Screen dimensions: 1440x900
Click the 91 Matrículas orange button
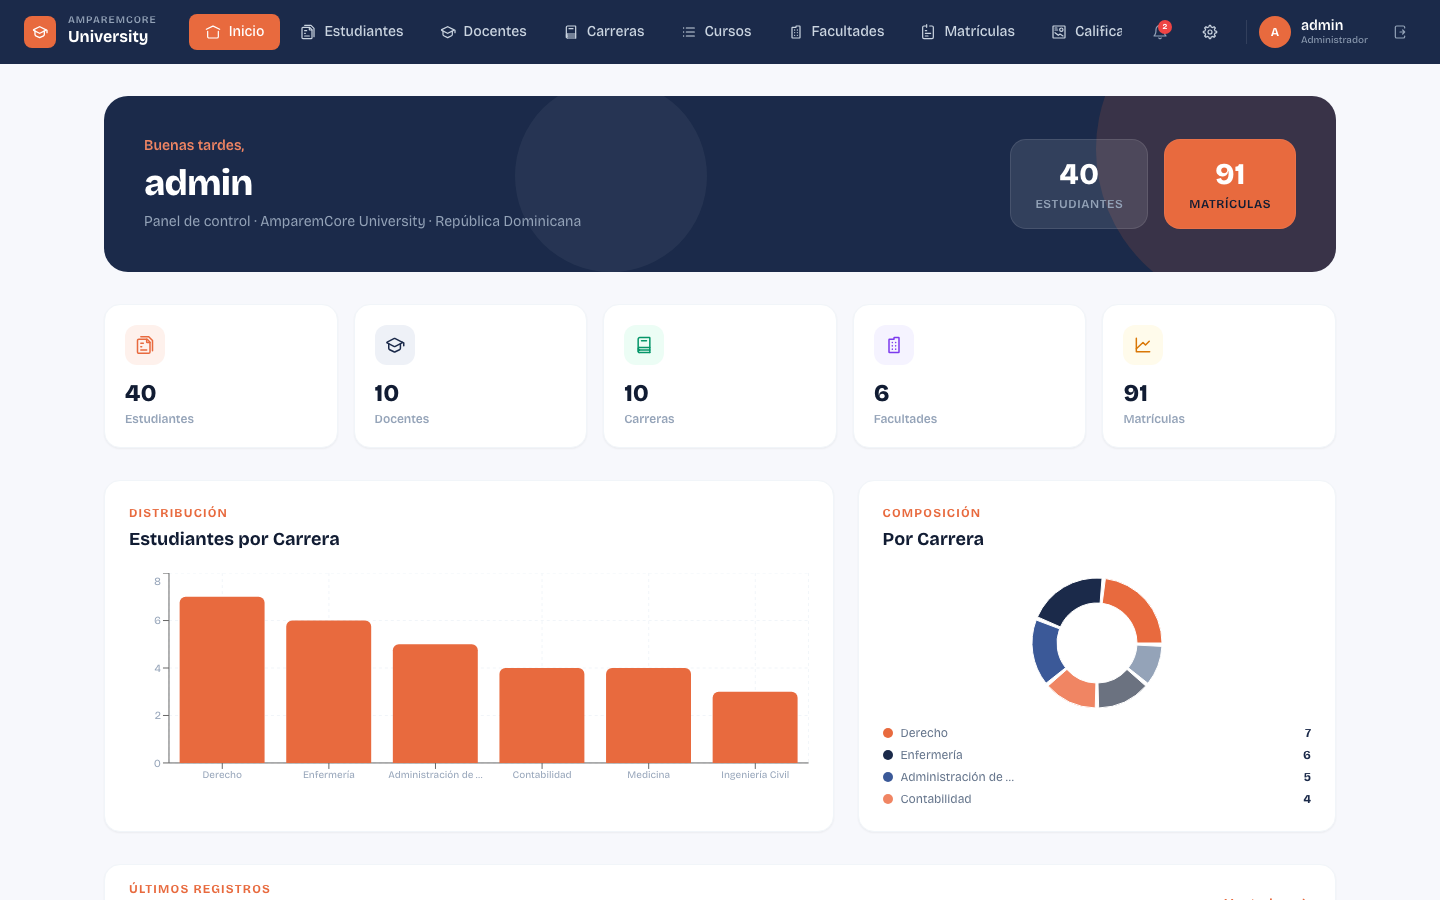[x=1230, y=184]
